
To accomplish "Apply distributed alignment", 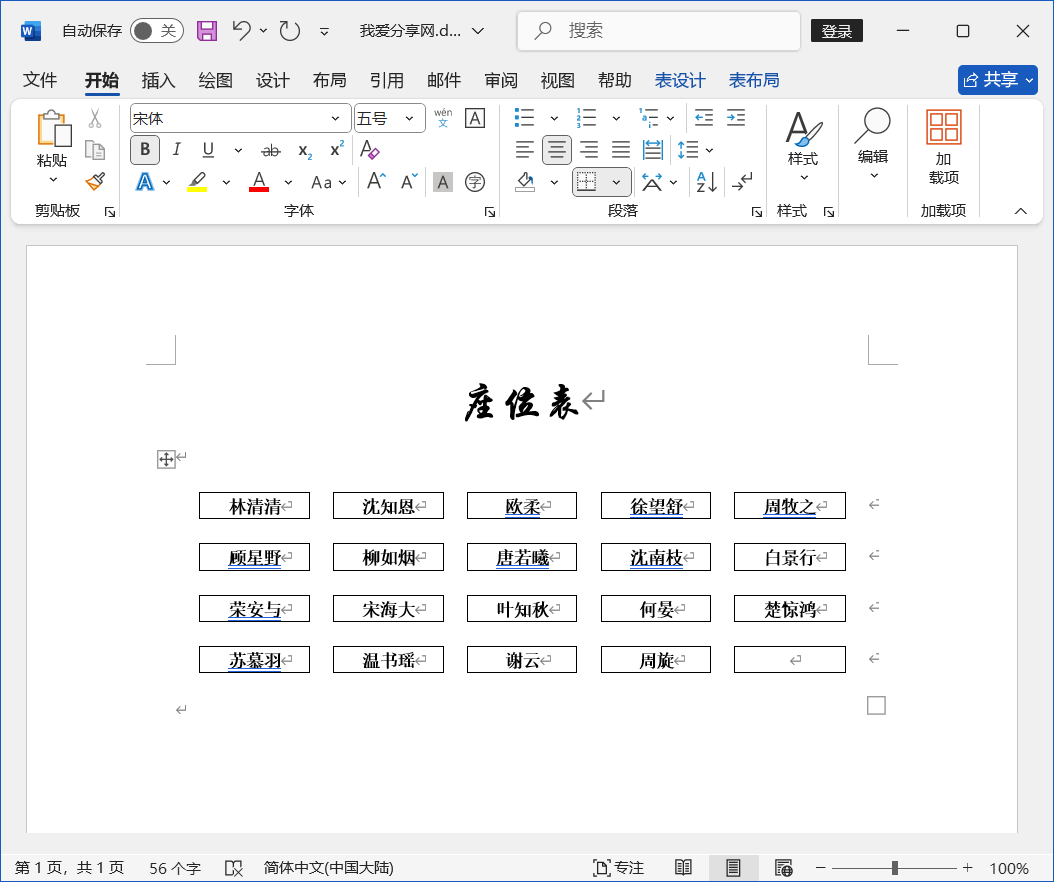I will pos(653,149).
